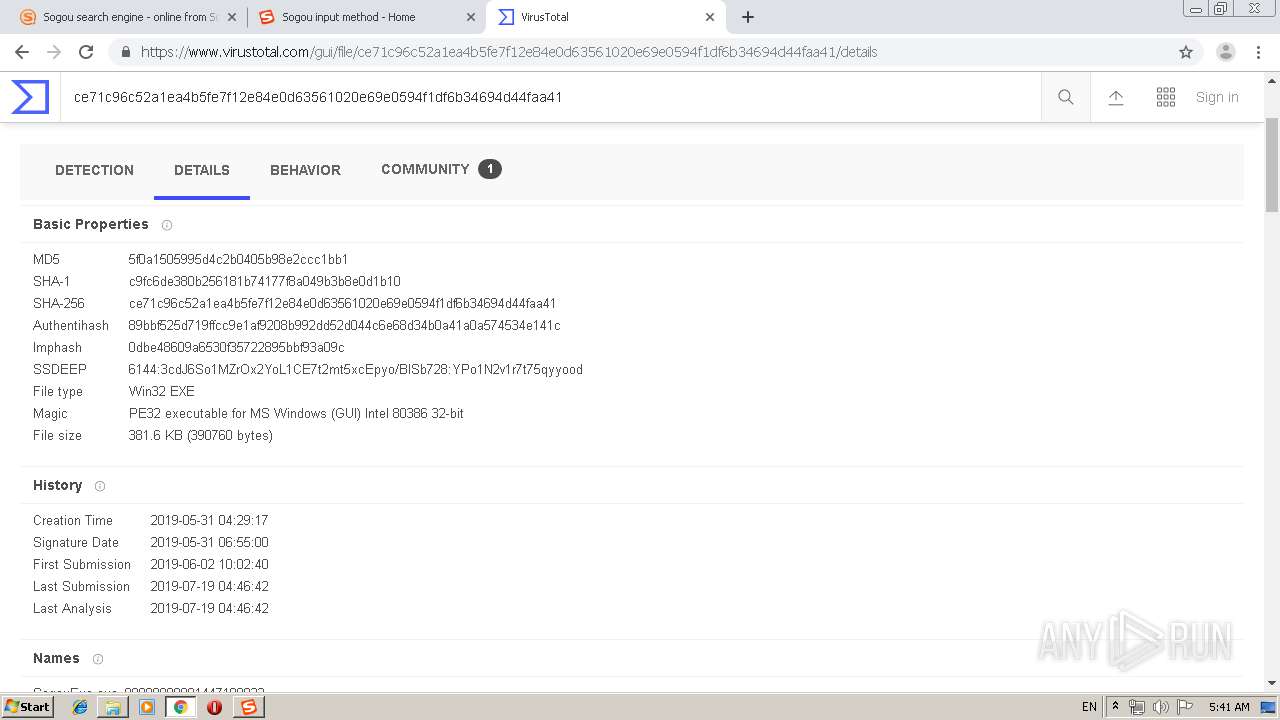Switch to Sogou input method tab

pos(365,17)
